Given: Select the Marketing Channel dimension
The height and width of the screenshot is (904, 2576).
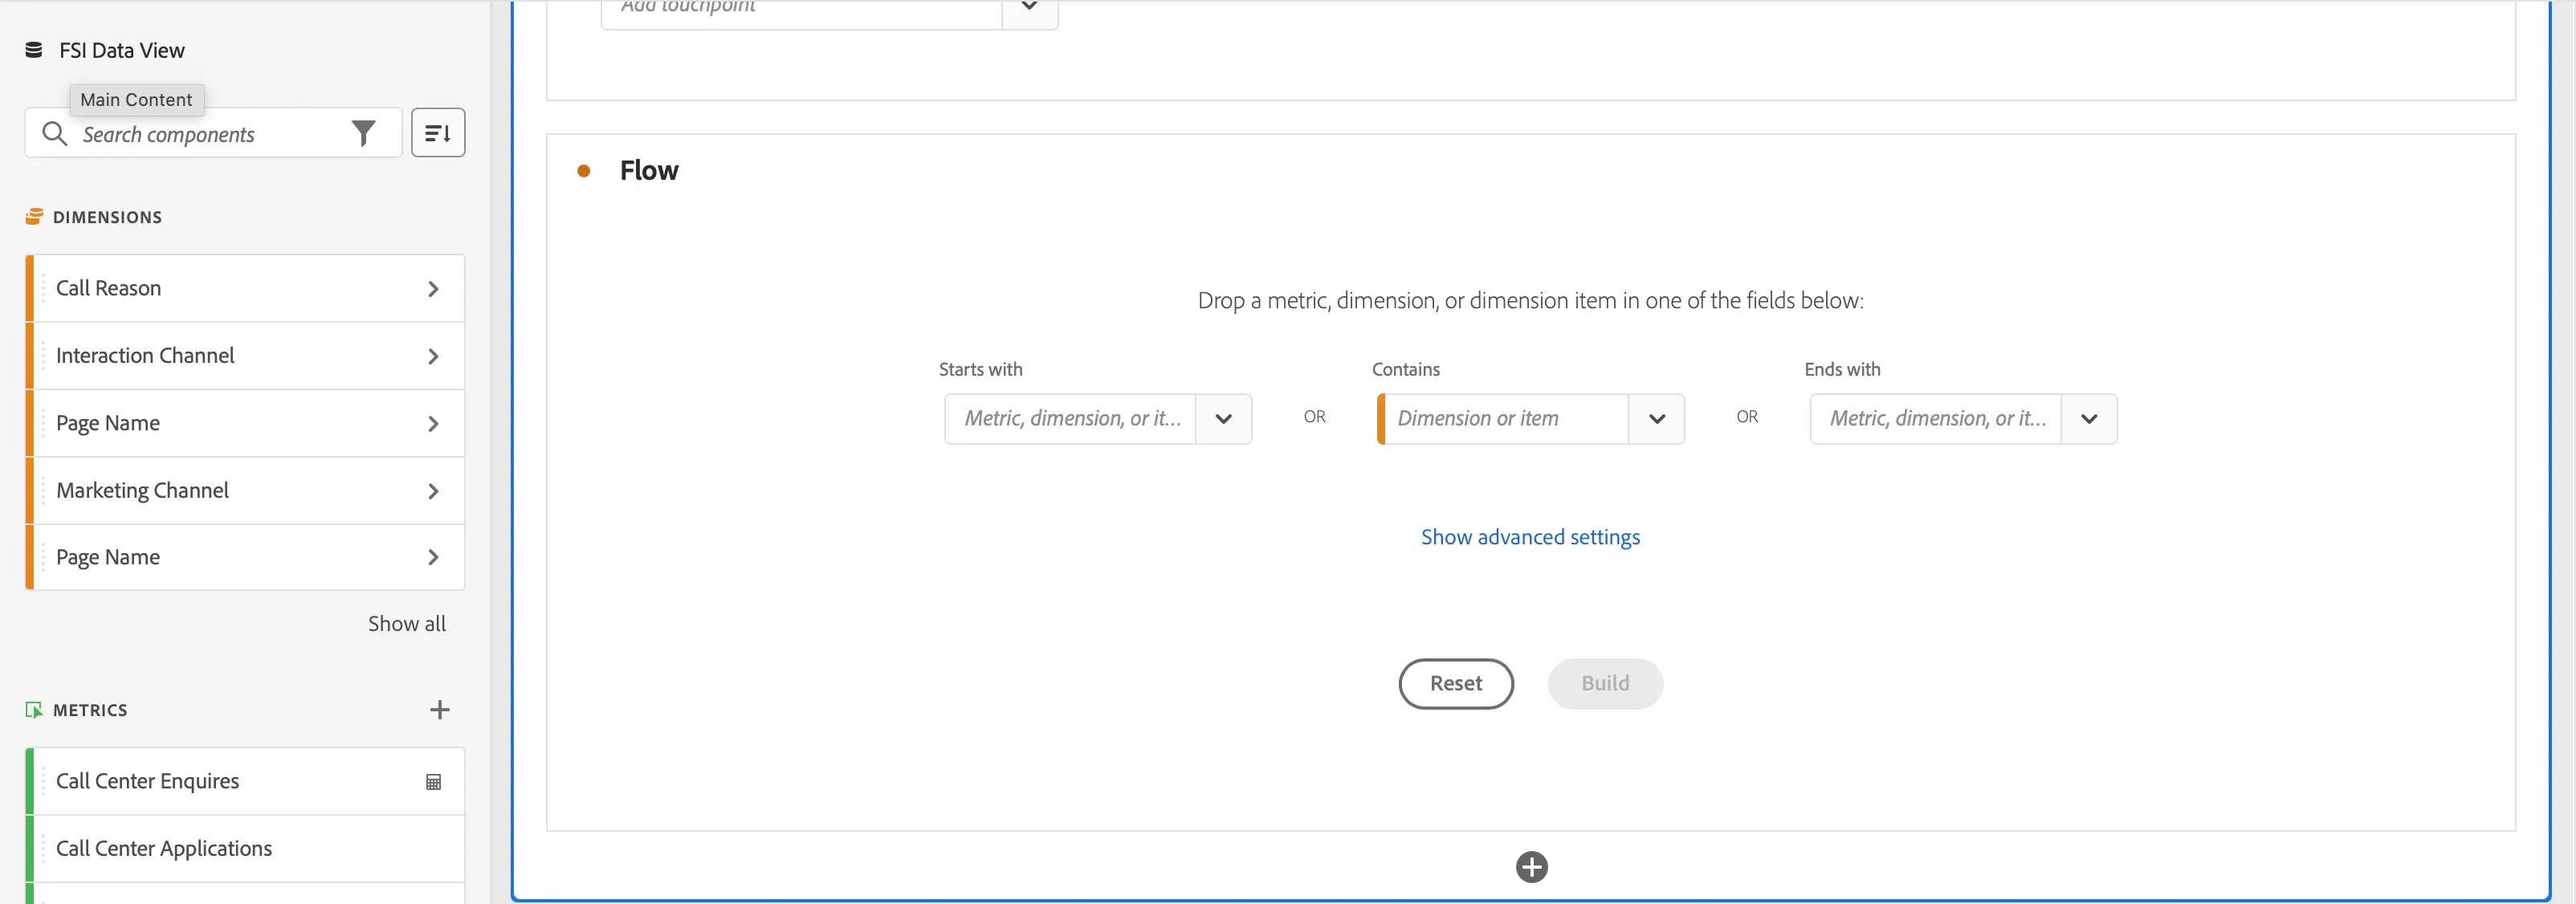Looking at the screenshot, I should click(x=245, y=491).
